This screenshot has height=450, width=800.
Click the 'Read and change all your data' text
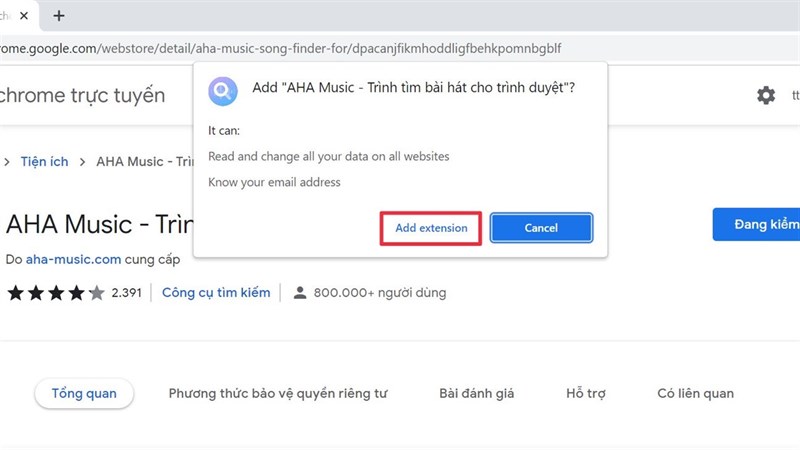point(329,156)
